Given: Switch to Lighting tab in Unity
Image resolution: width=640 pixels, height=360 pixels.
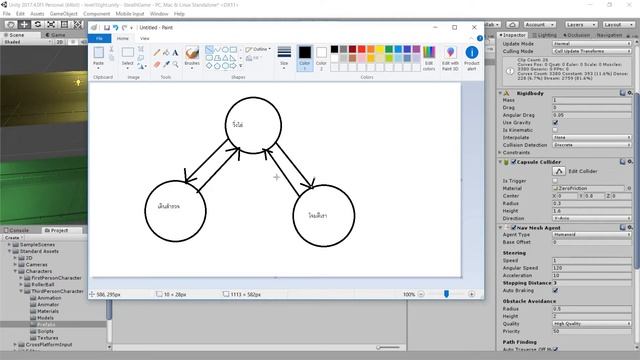Looking at the screenshot, I should click(545, 35).
